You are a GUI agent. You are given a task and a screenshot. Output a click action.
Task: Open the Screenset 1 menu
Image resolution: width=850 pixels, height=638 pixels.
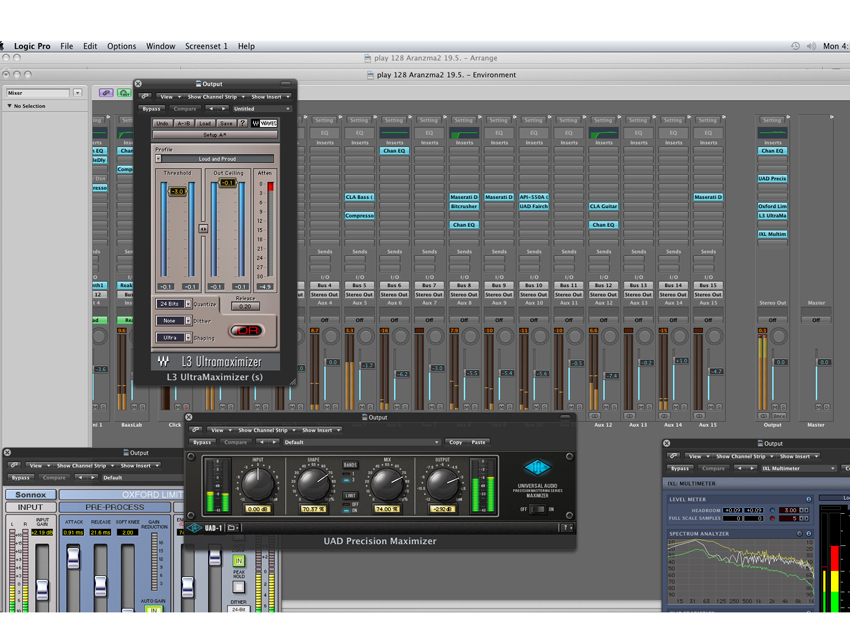206,46
